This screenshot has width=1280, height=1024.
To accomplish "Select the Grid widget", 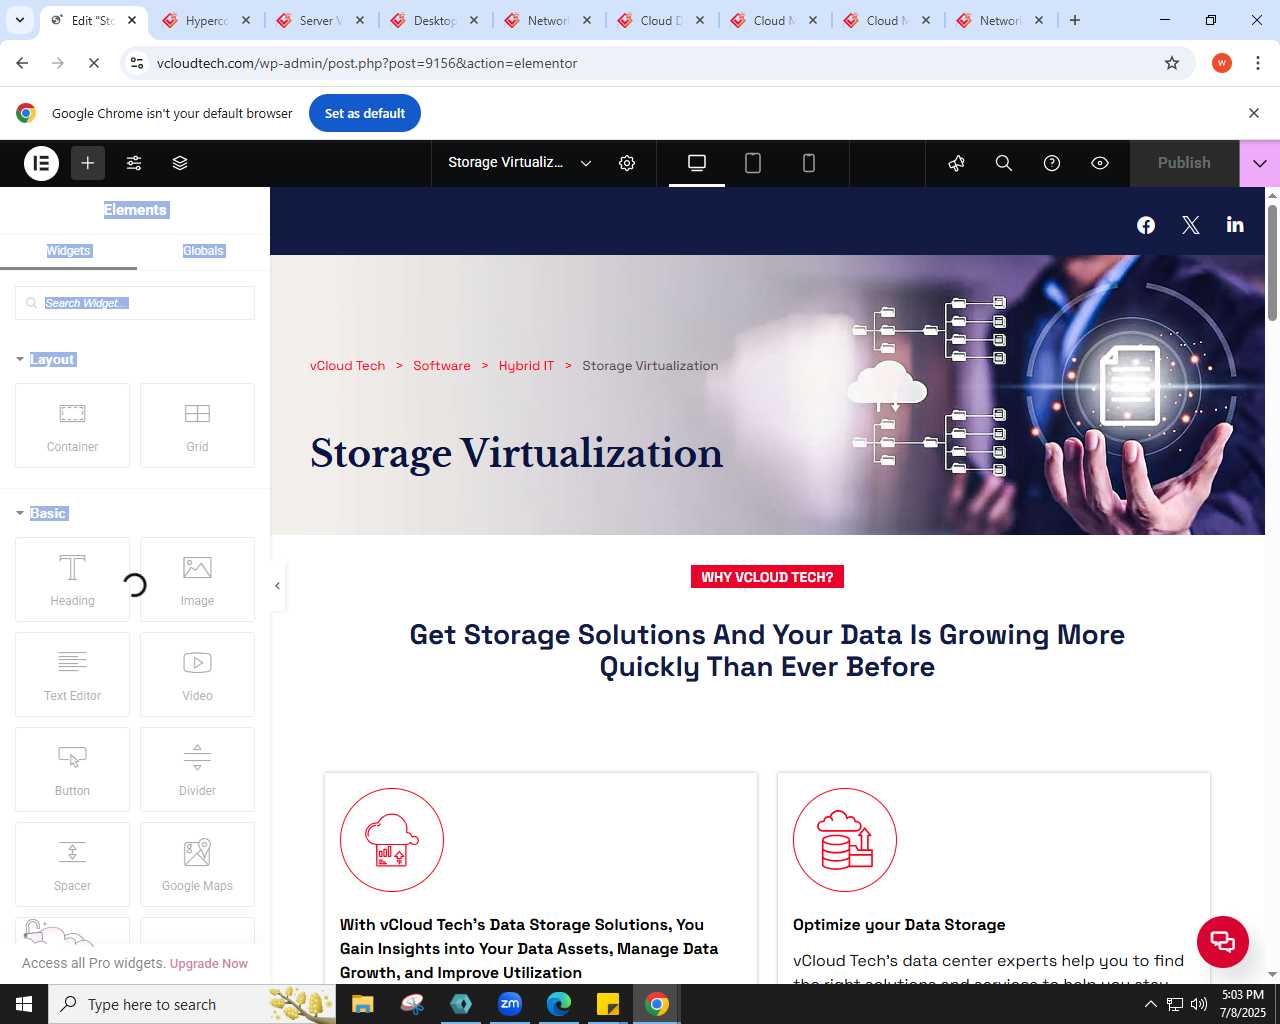I will (197, 425).
